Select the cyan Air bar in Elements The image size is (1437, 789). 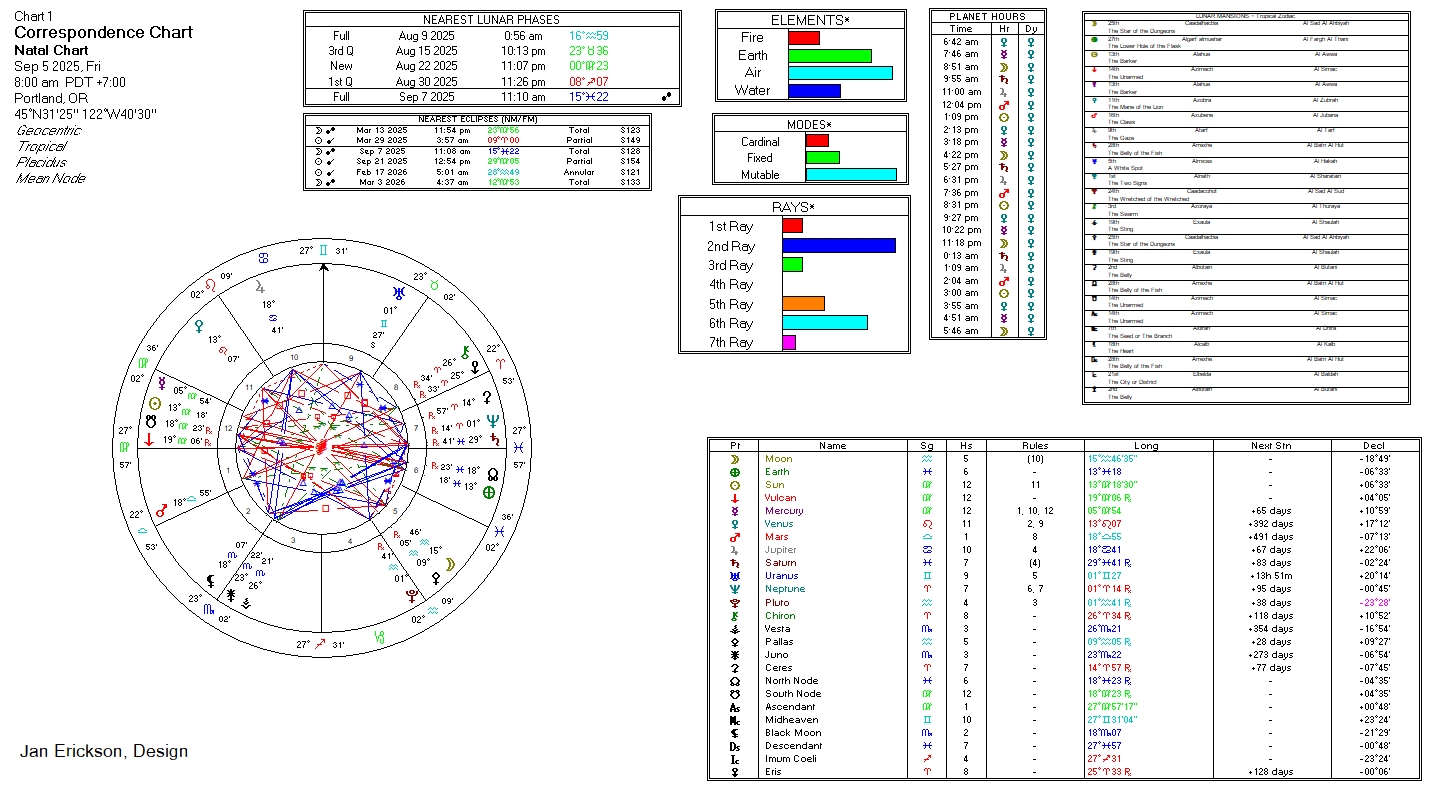839,73
